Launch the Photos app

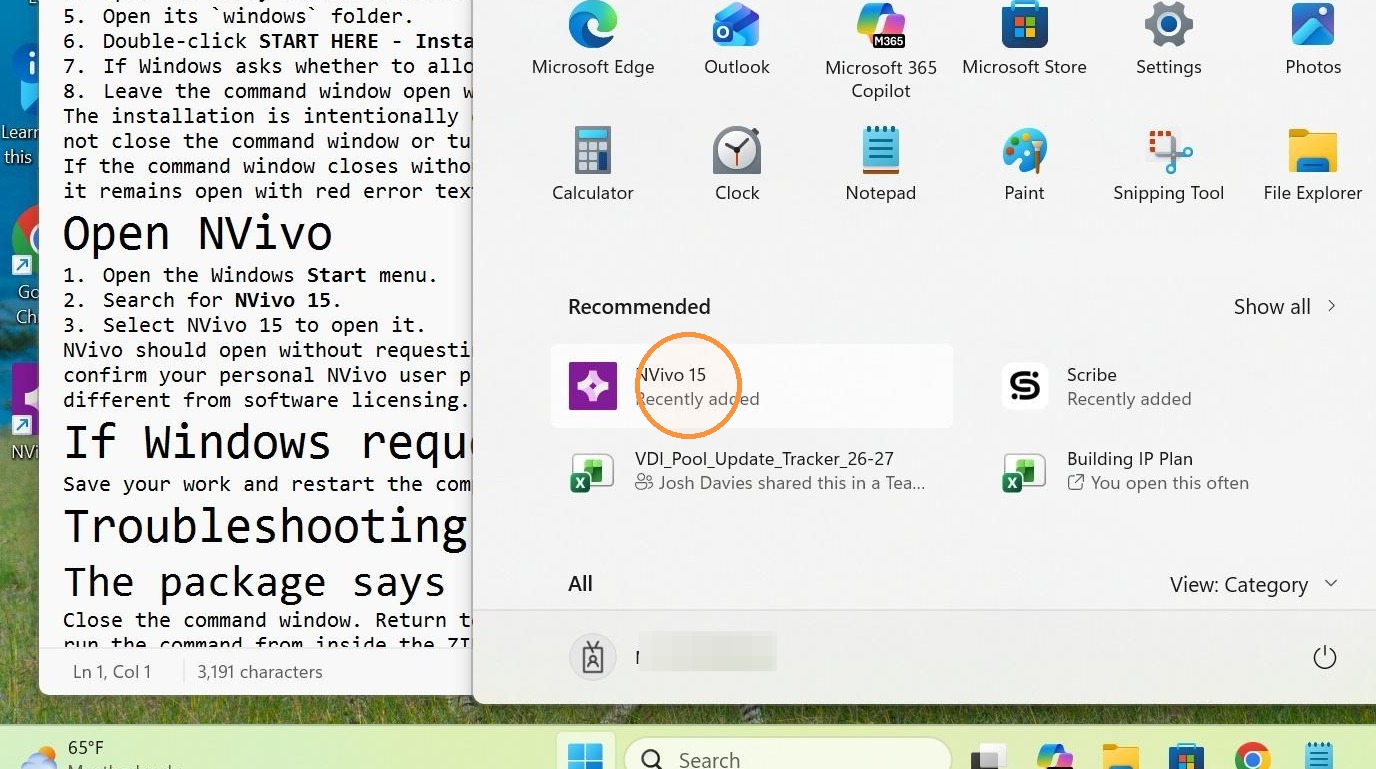1313,40
